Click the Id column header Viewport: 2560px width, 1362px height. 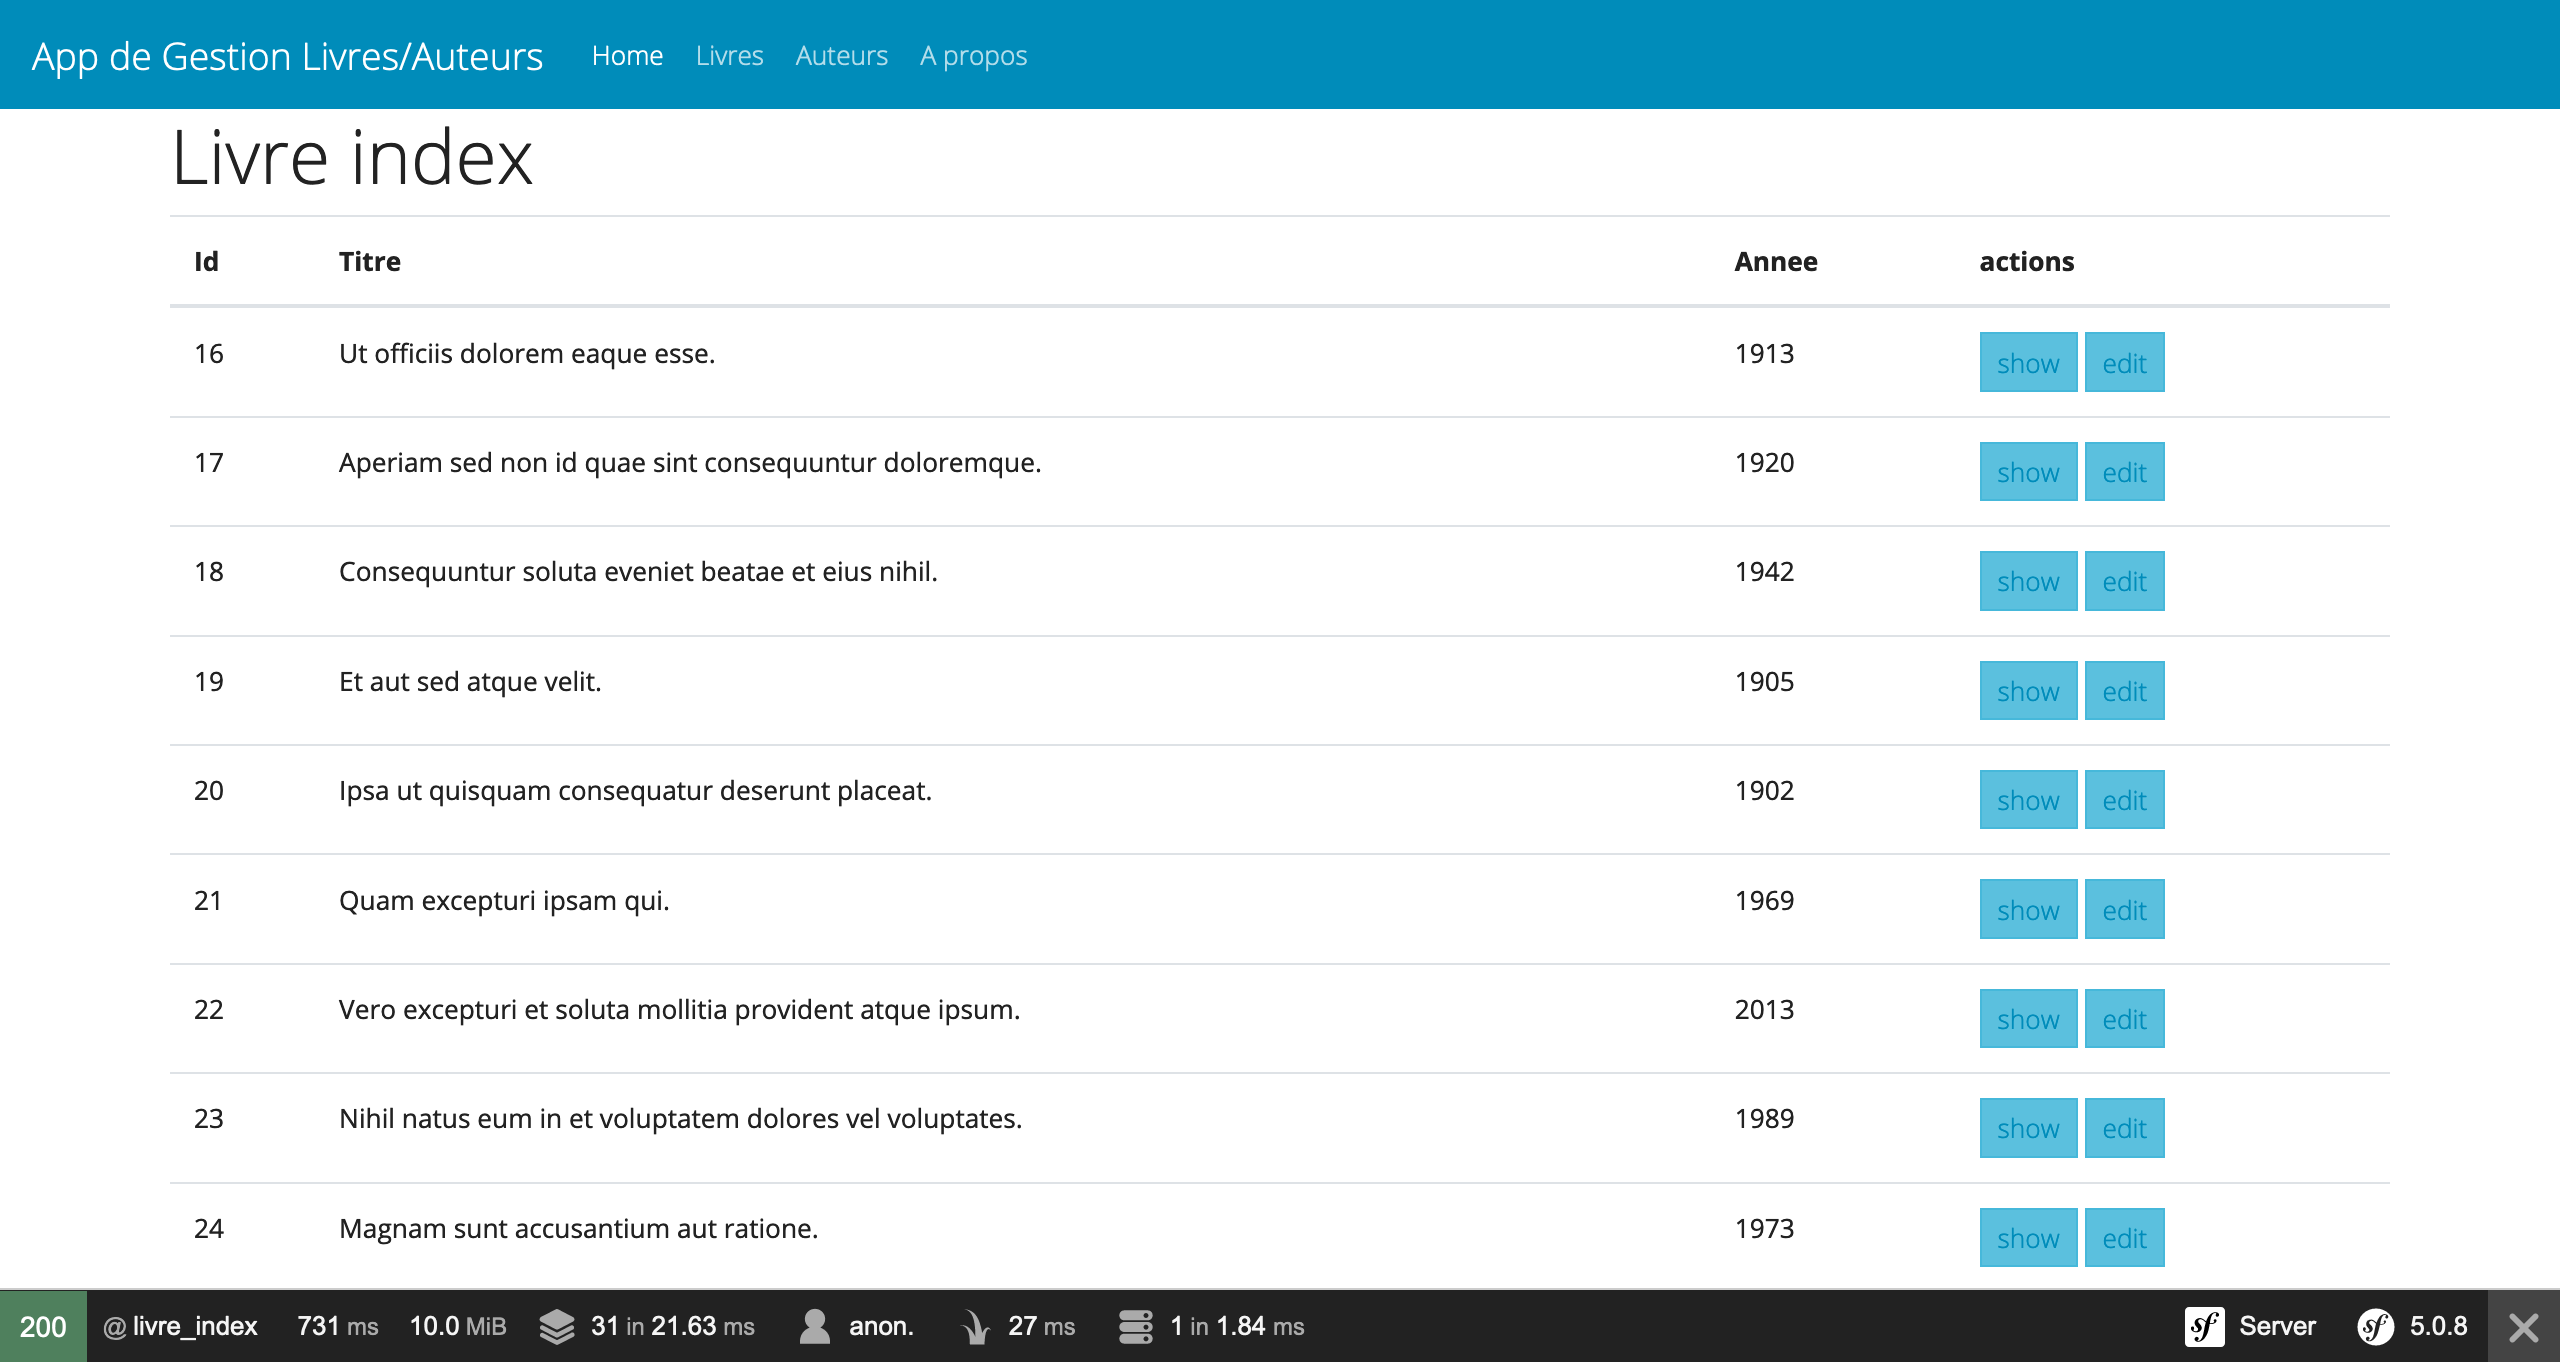pos(206,261)
